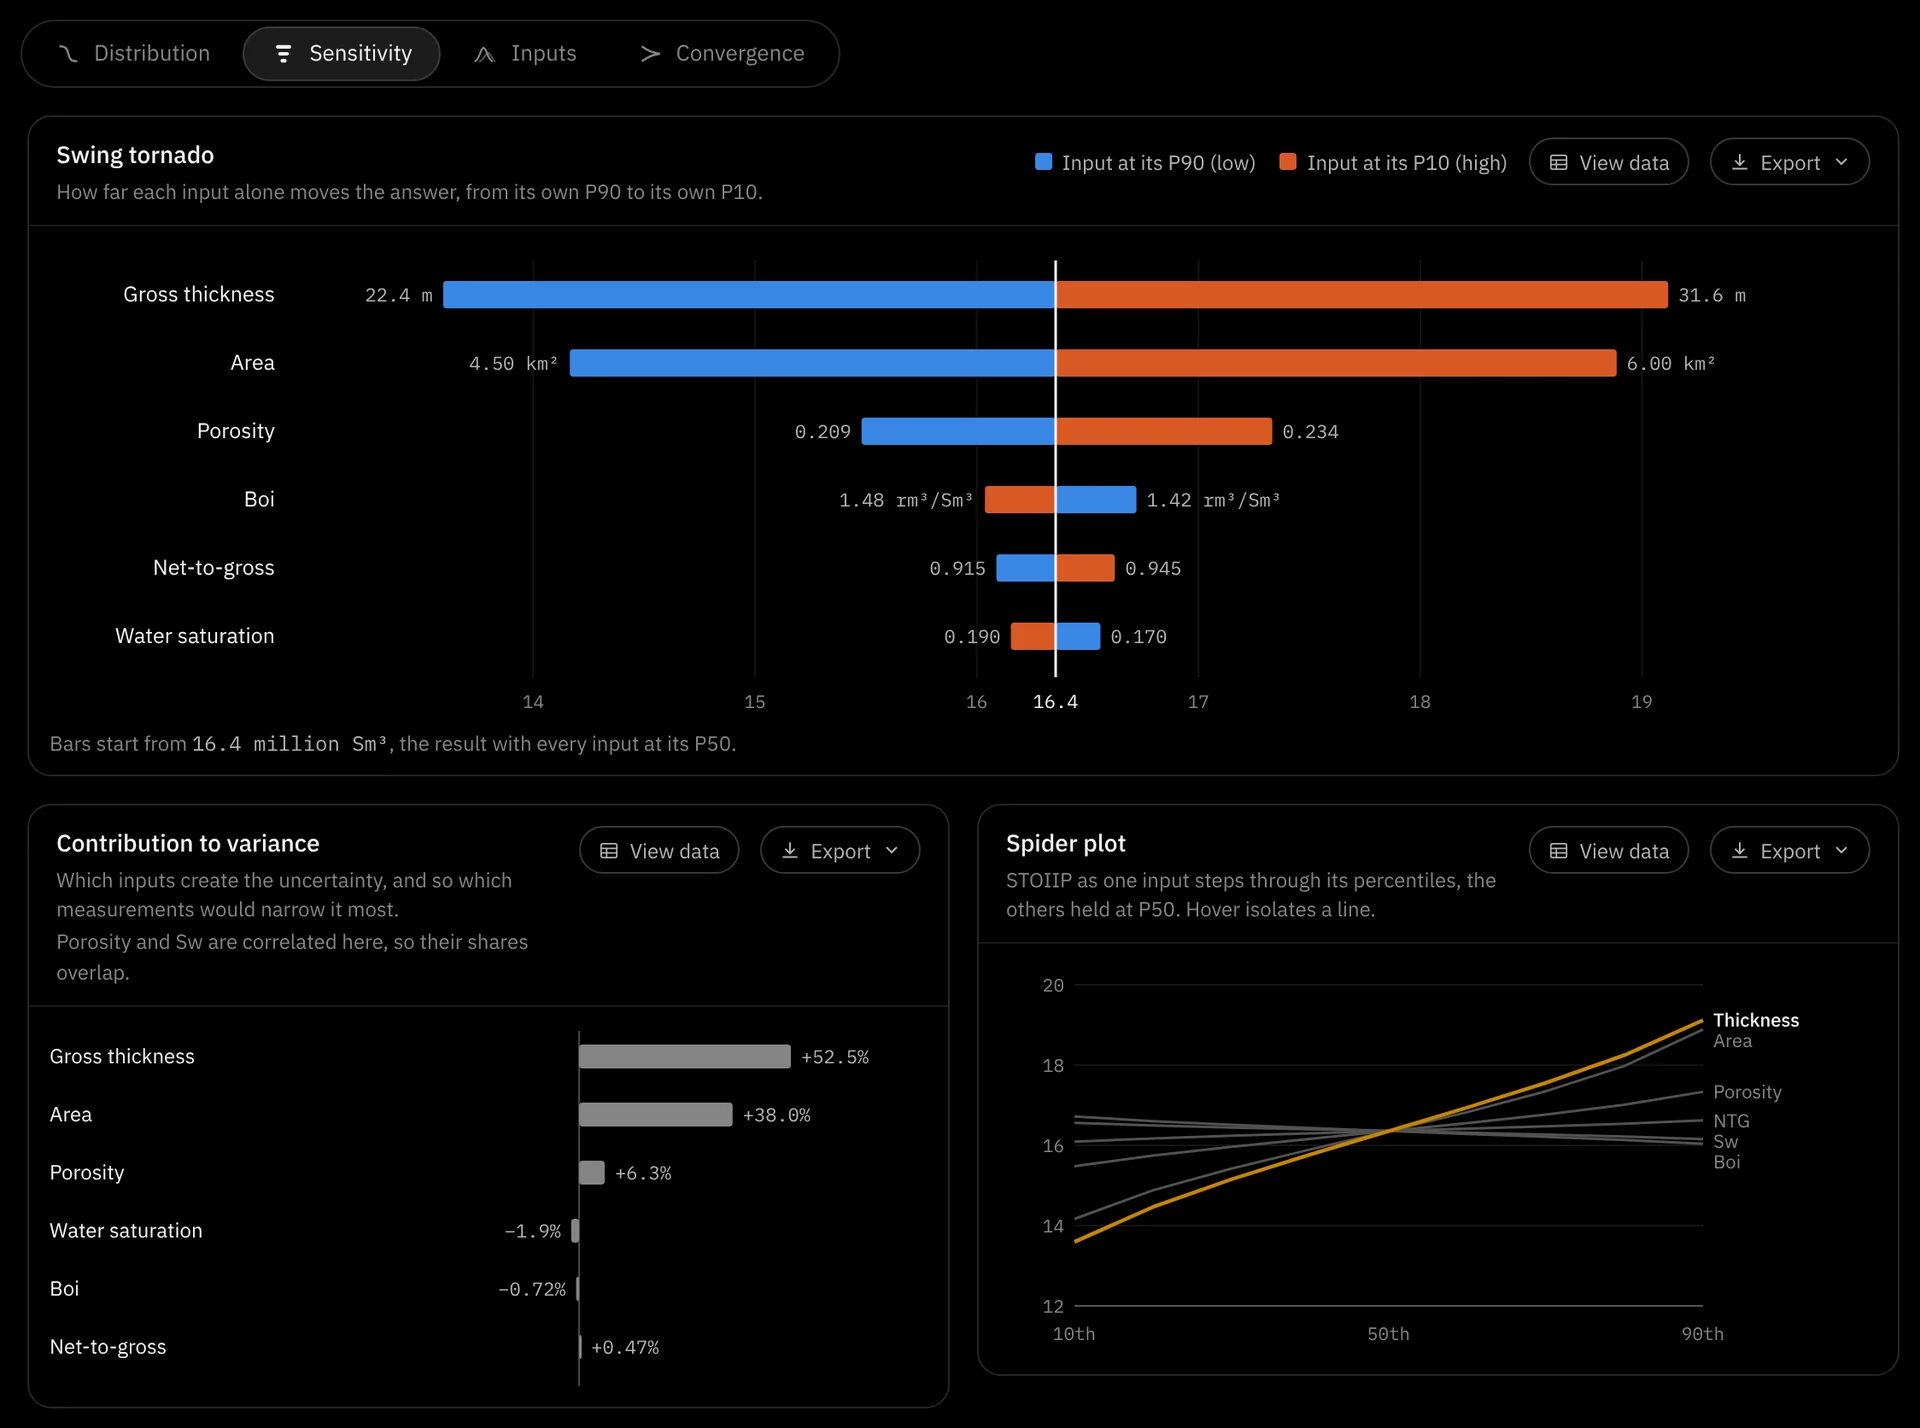
Task: Click orange P10 (high) legend swatch
Action: [x=1288, y=162]
